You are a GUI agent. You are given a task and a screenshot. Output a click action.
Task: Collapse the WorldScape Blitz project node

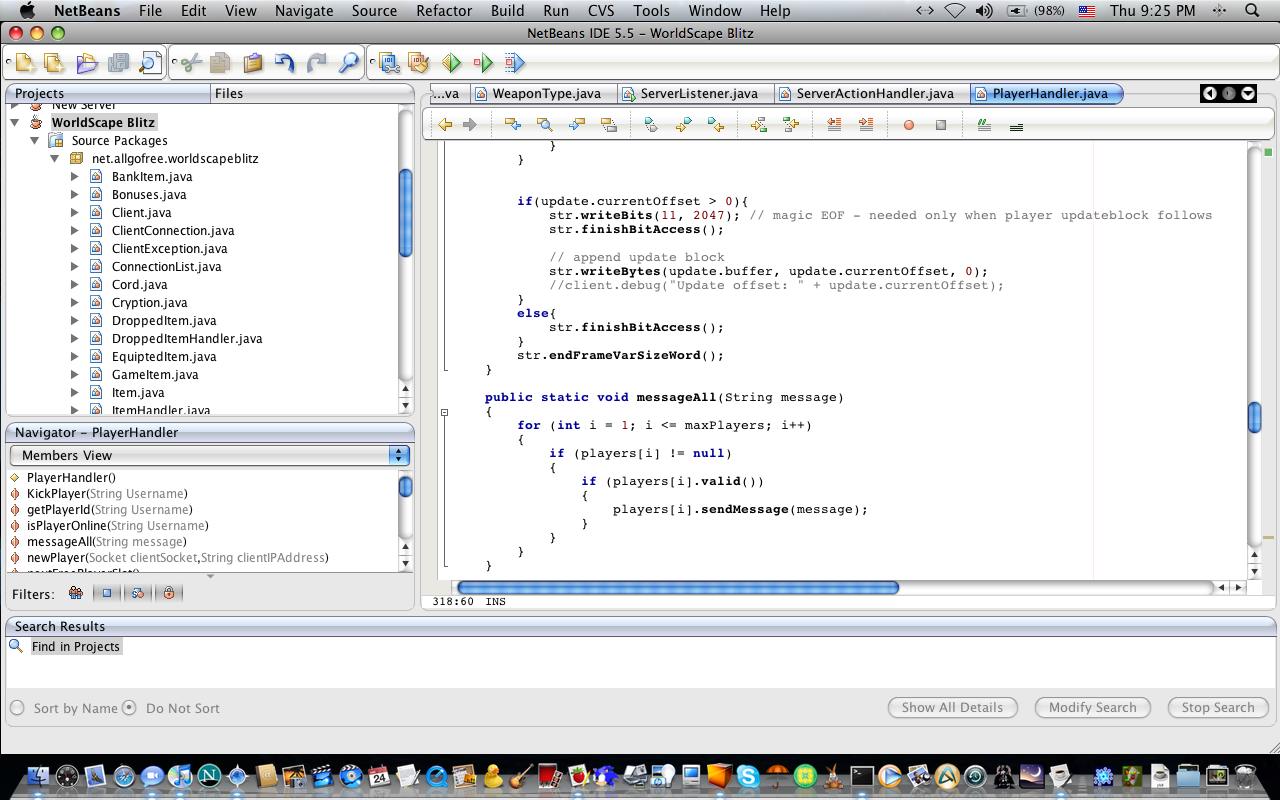(15, 122)
